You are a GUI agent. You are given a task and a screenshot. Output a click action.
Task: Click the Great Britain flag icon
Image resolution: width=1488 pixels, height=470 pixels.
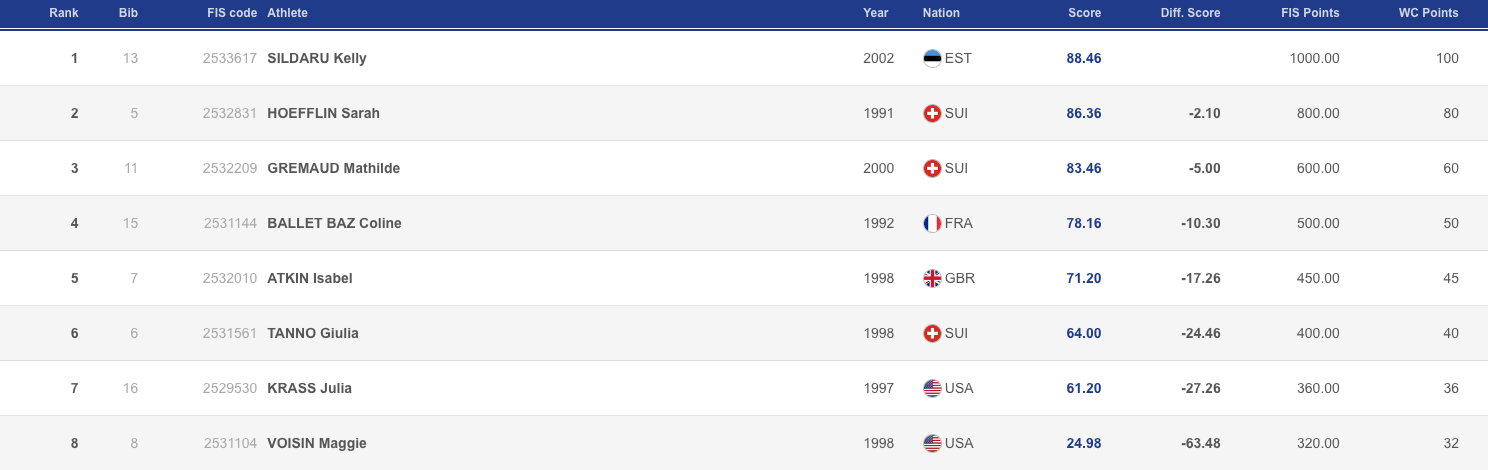coord(932,278)
